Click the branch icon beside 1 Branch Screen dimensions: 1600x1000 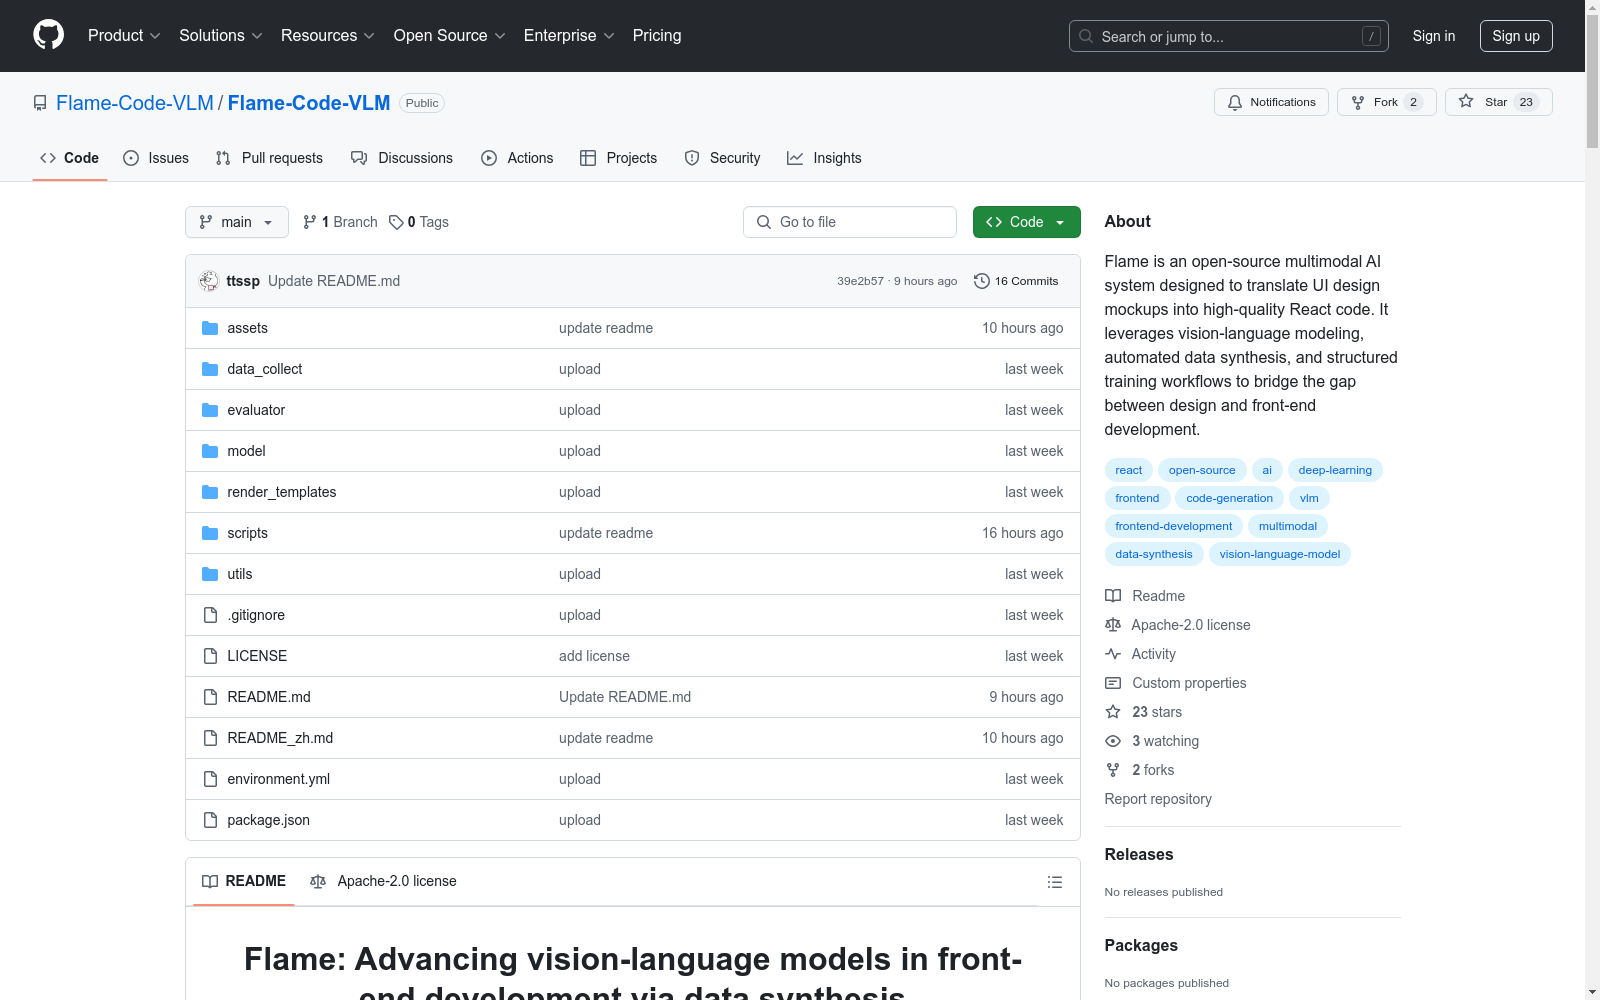click(310, 222)
